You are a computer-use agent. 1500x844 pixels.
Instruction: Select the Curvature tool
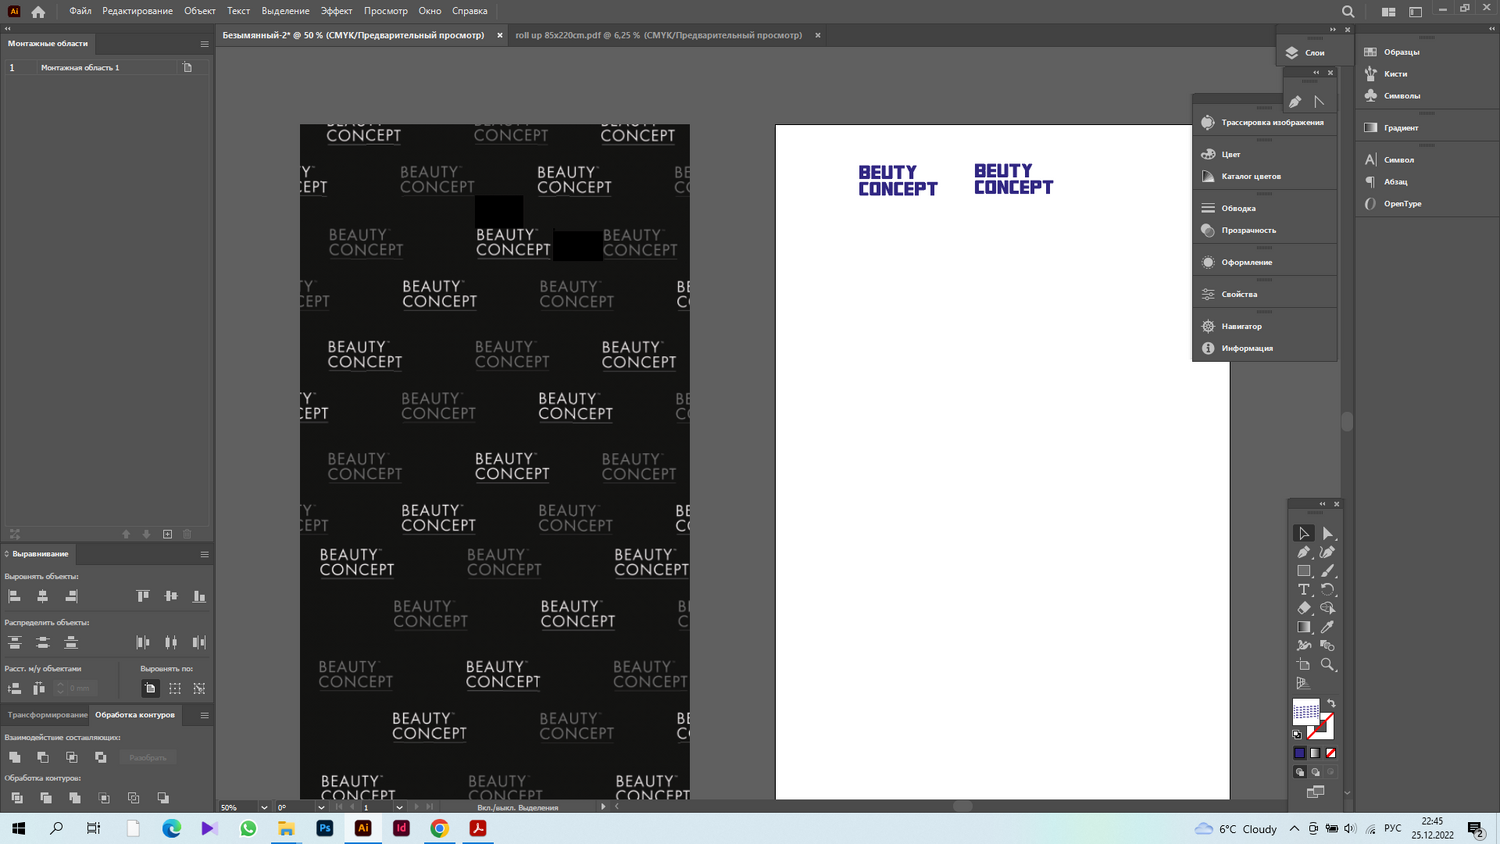pyautogui.click(x=1328, y=552)
